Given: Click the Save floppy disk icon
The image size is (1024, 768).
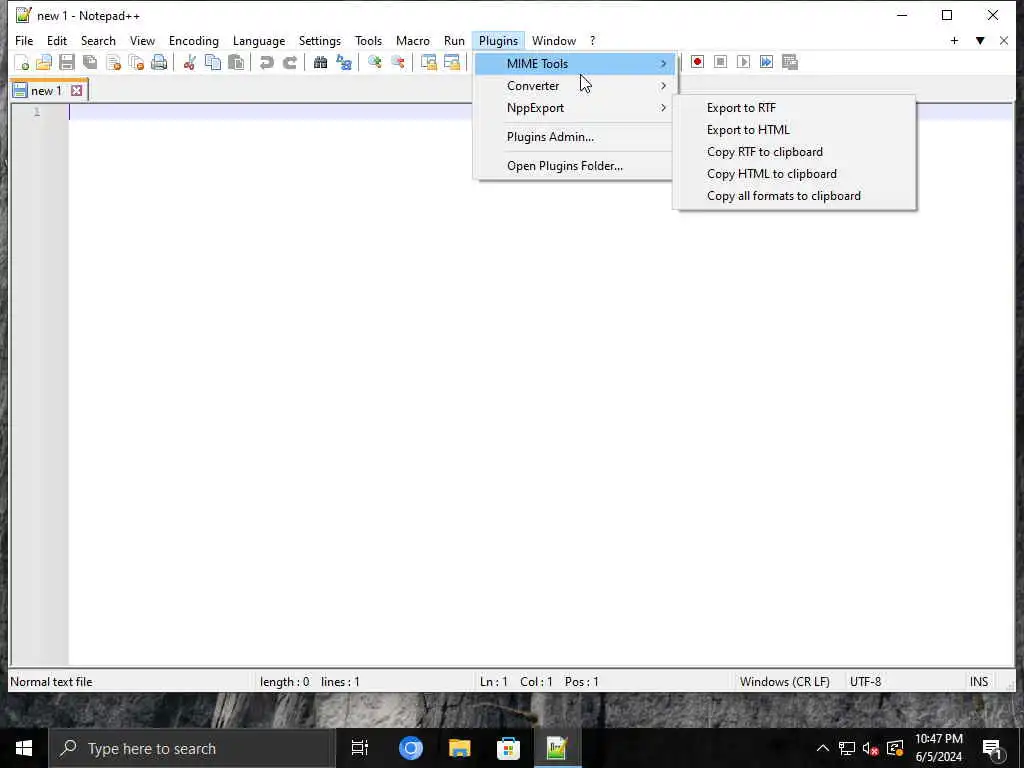Looking at the screenshot, I should (67, 63).
